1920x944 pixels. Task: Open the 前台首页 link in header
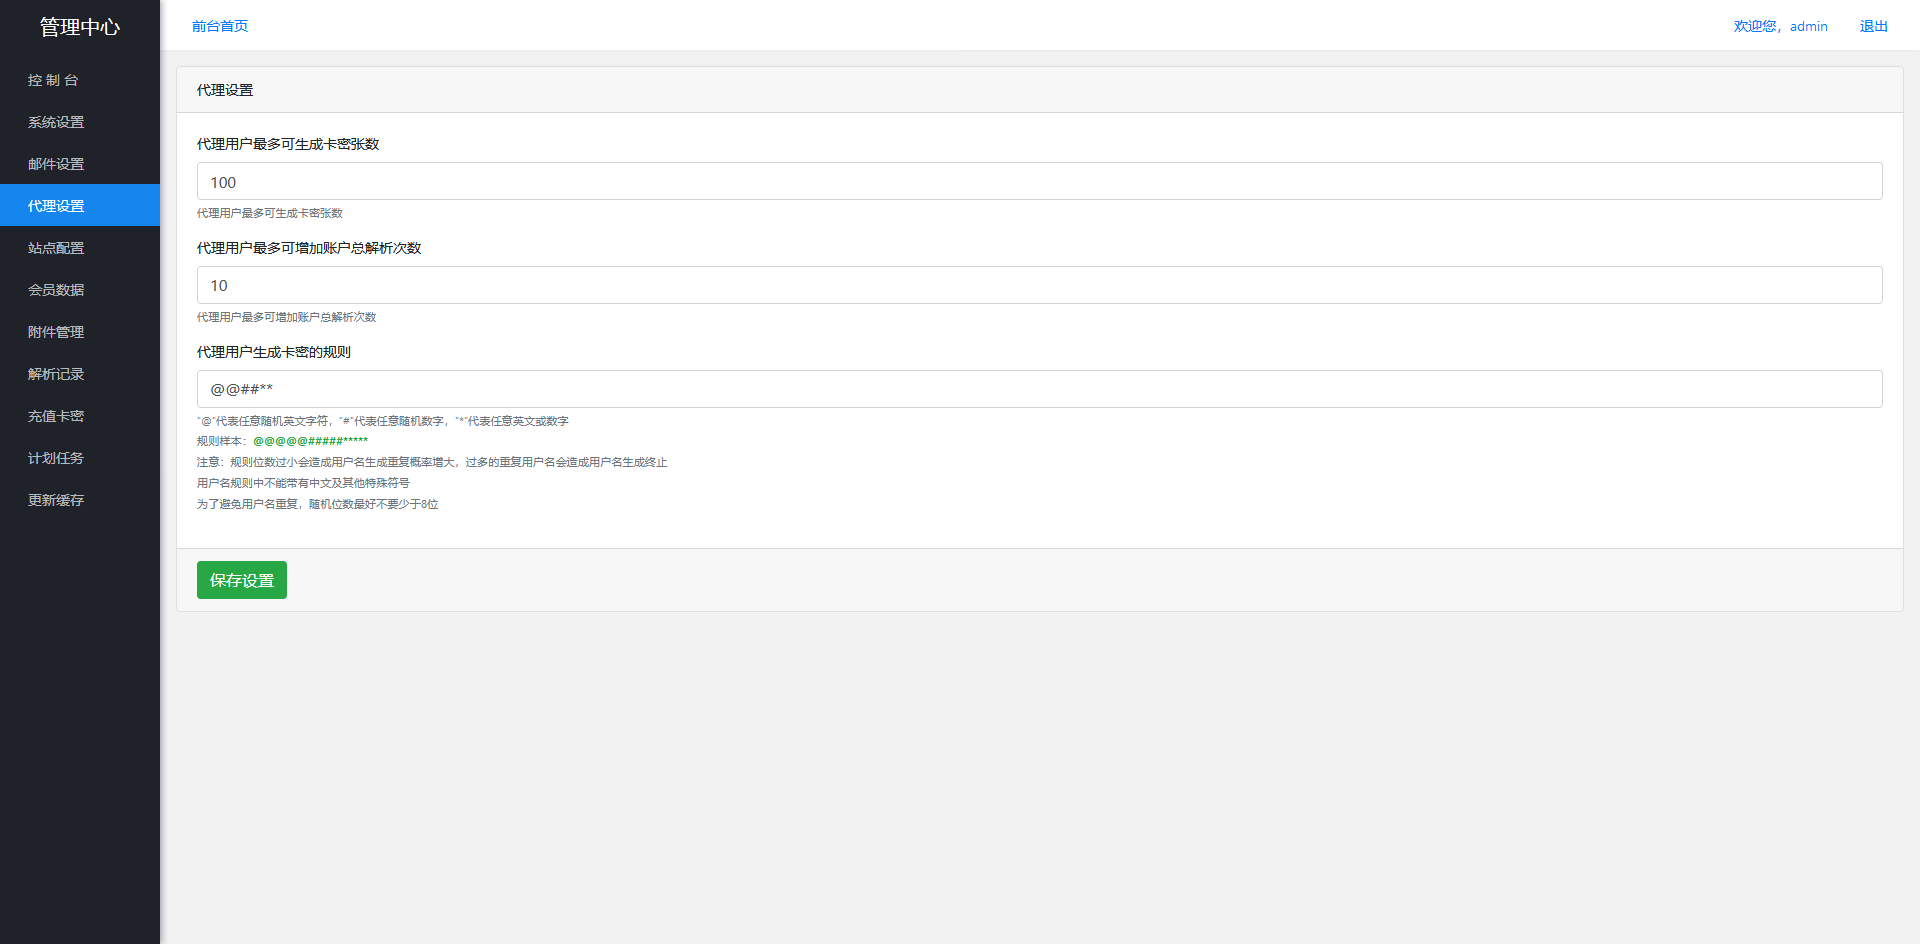point(220,26)
